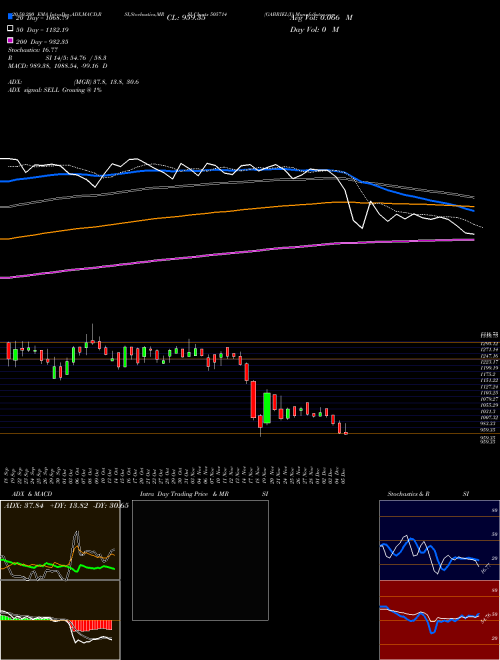Select the '200 Day = 982.33' label

(x=42, y=42)
